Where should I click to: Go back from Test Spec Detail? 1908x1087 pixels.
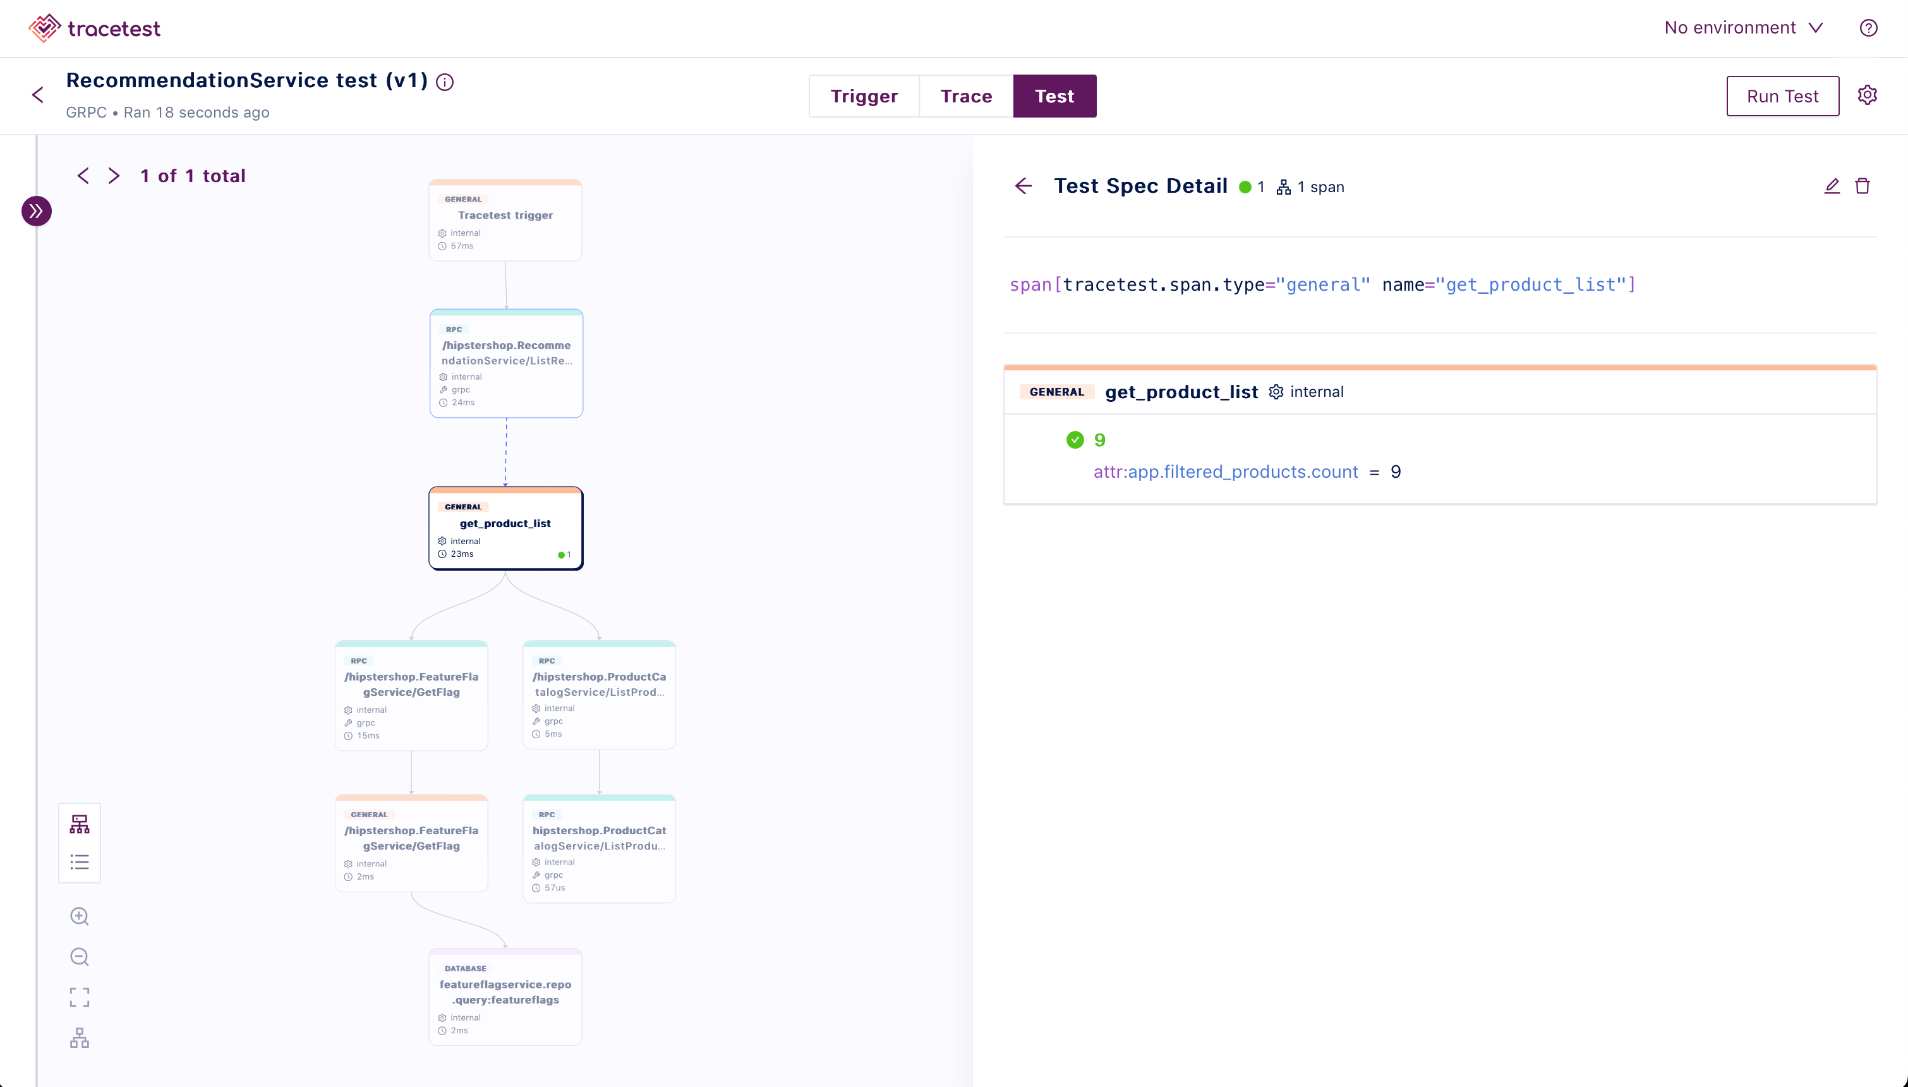pos(1023,186)
